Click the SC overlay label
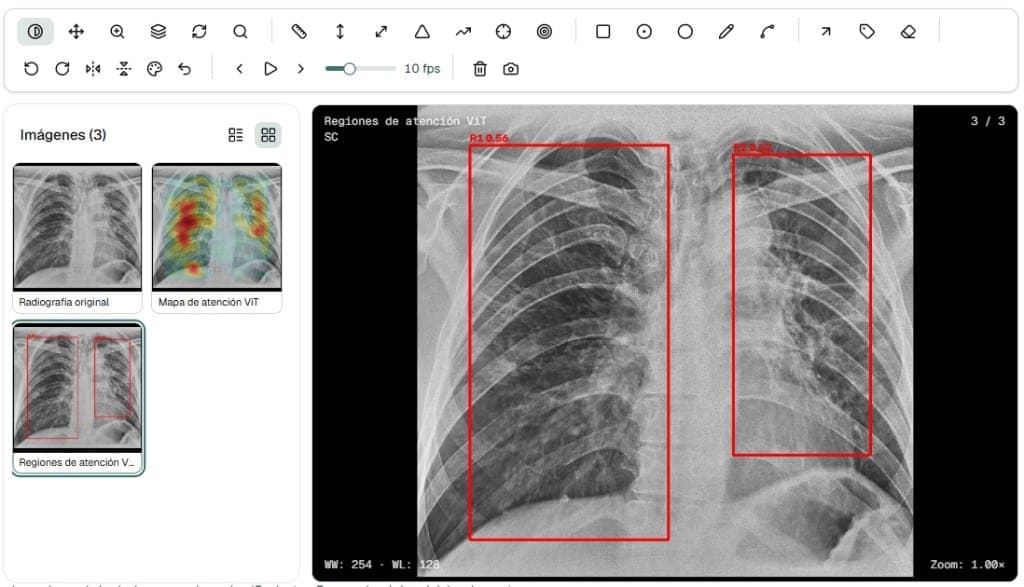1024x587 pixels. 331,137
